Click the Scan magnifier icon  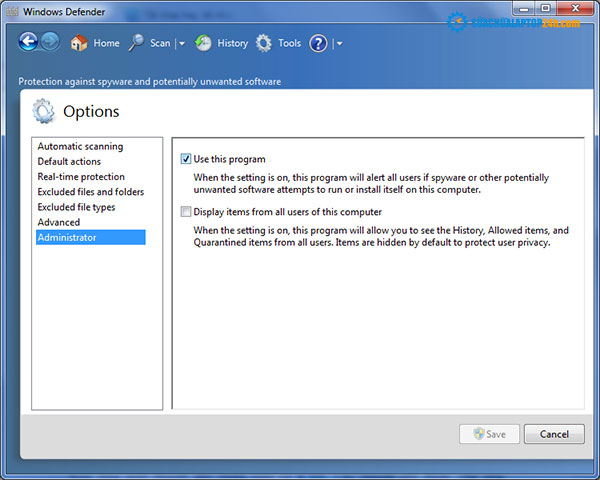(x=136, y=43)
